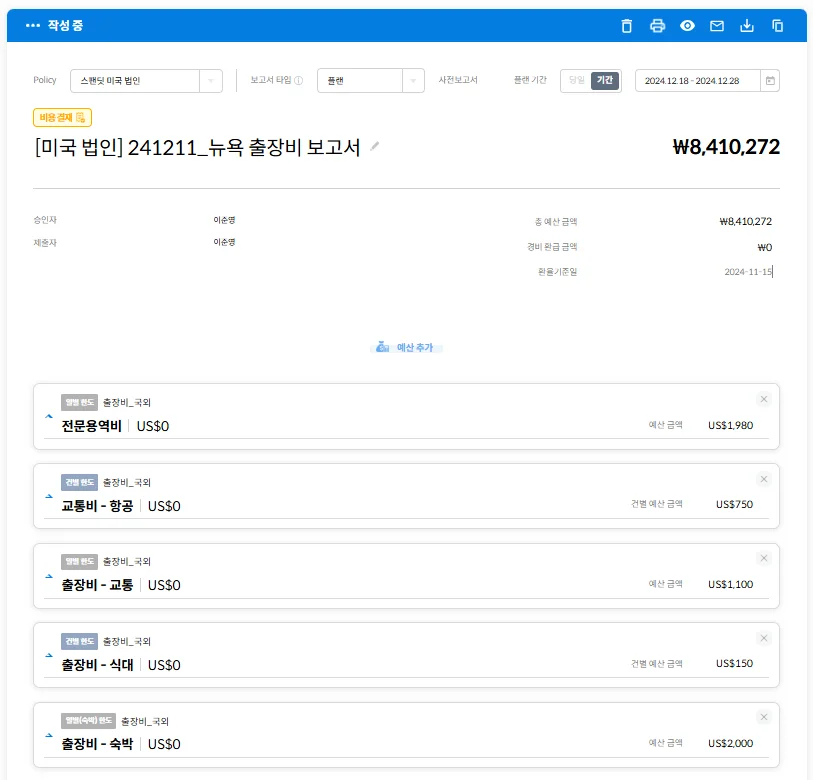The width and height of the screenshot is (813, 780).
Task: Click the download report icon
Action: coord(746,26)
